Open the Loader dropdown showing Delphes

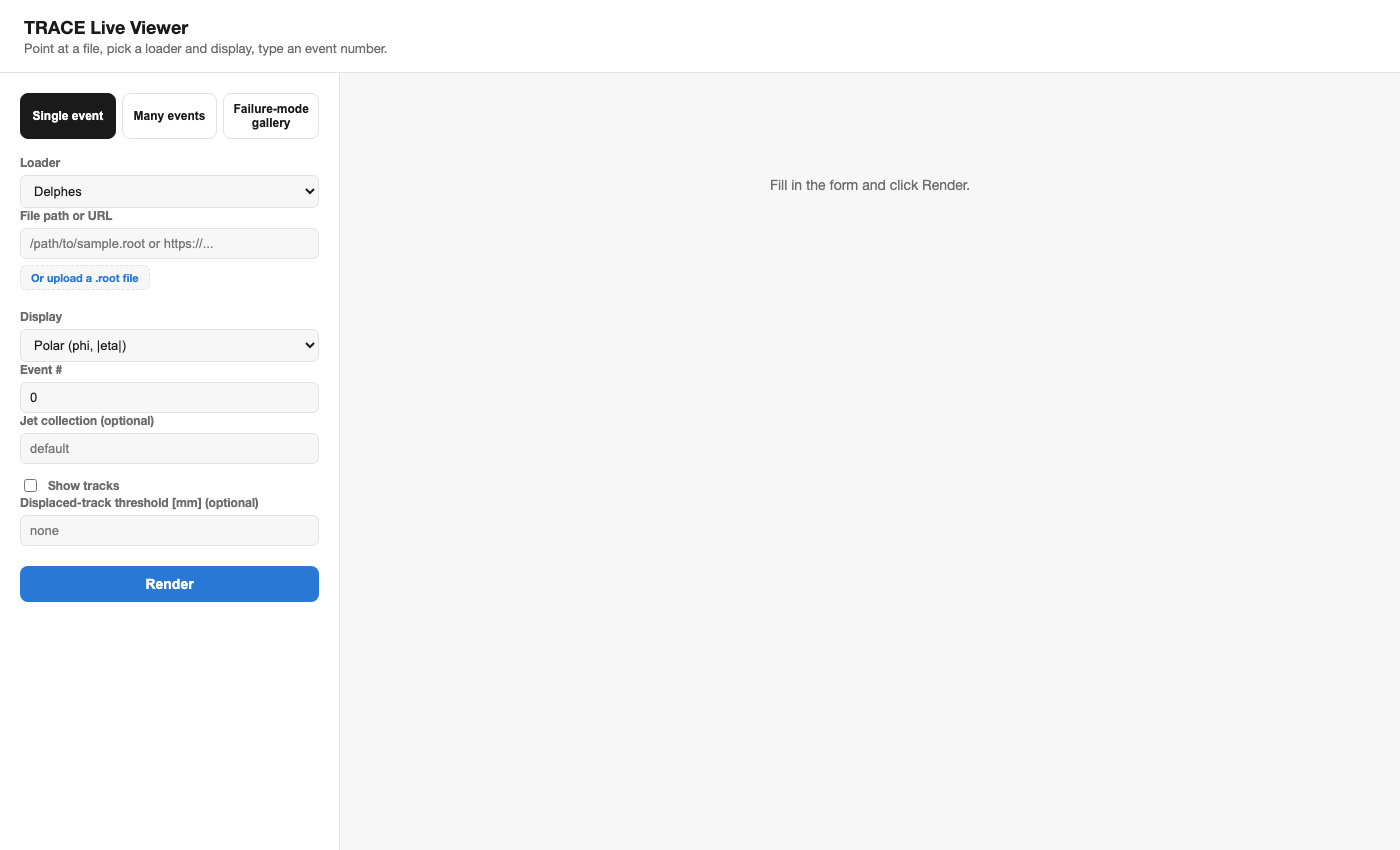coord(169,191)
